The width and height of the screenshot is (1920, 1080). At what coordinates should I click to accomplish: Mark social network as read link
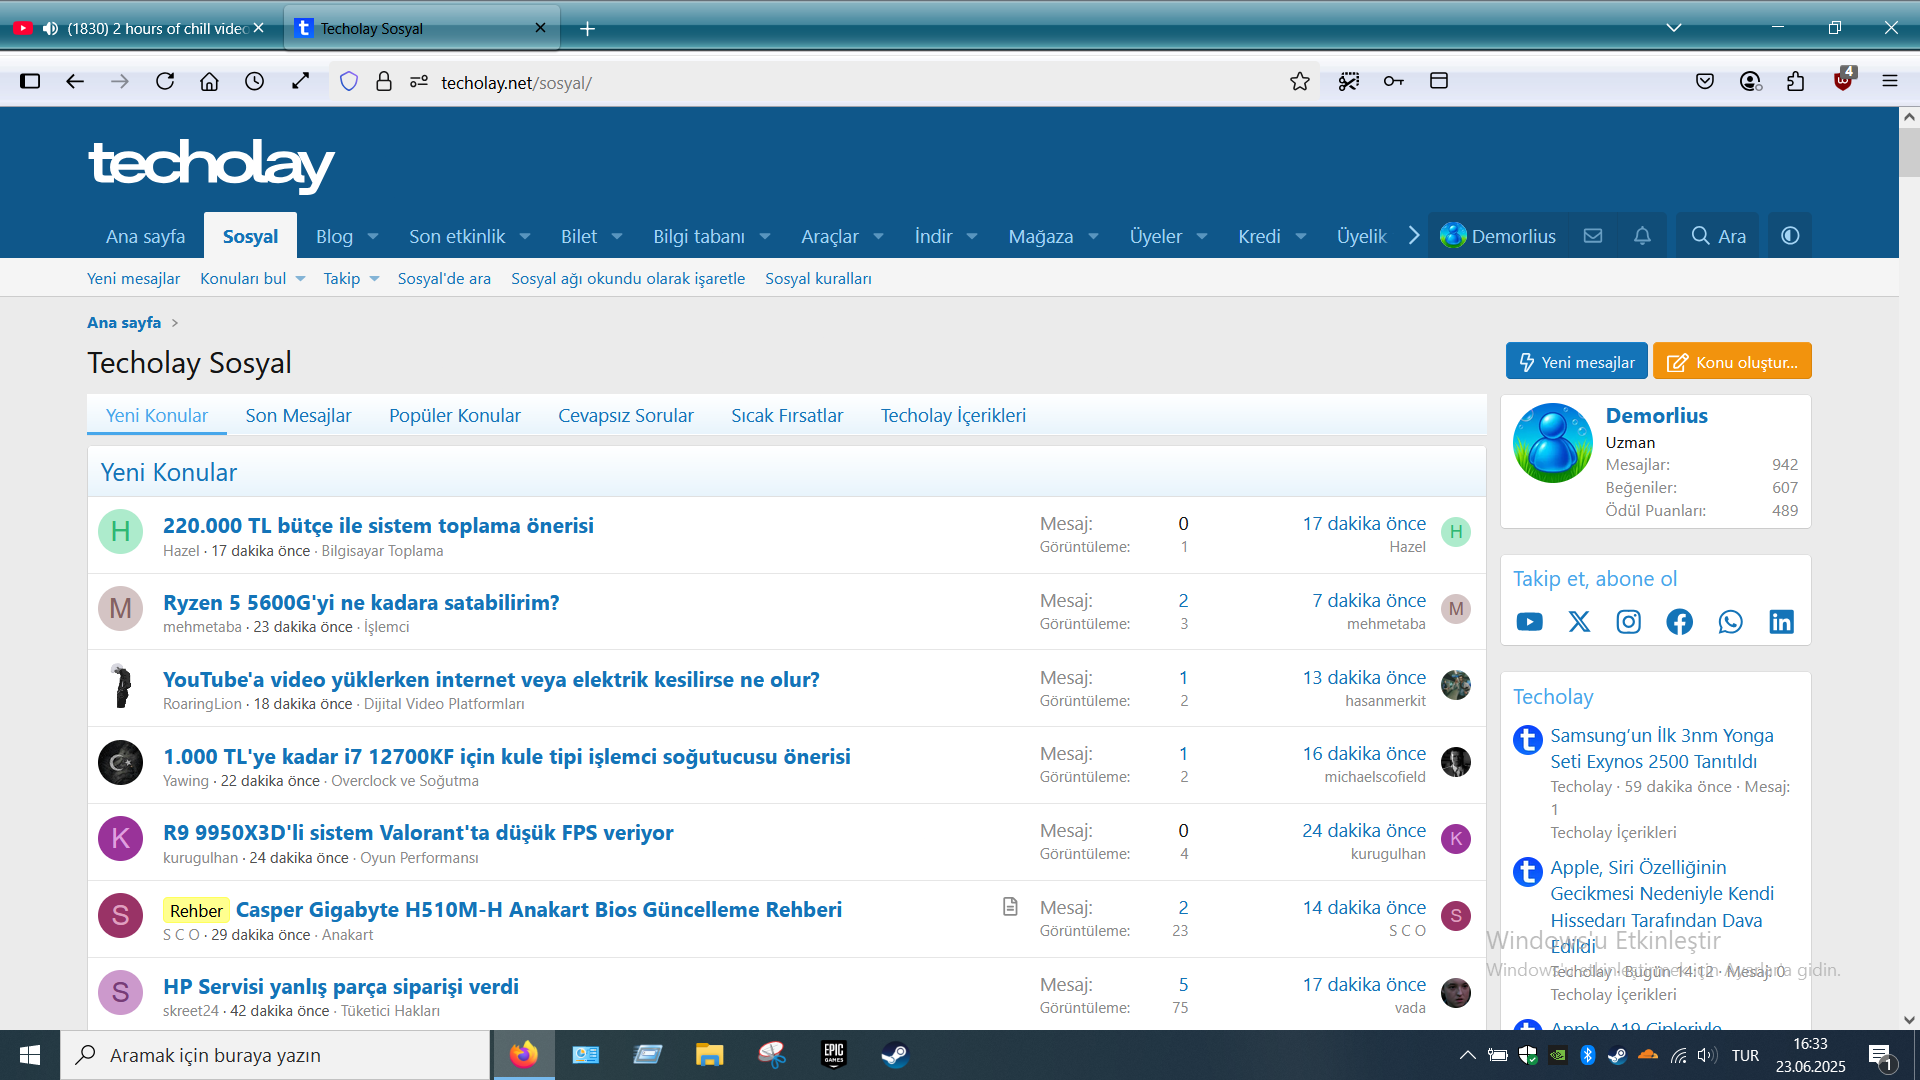[628, 279]
